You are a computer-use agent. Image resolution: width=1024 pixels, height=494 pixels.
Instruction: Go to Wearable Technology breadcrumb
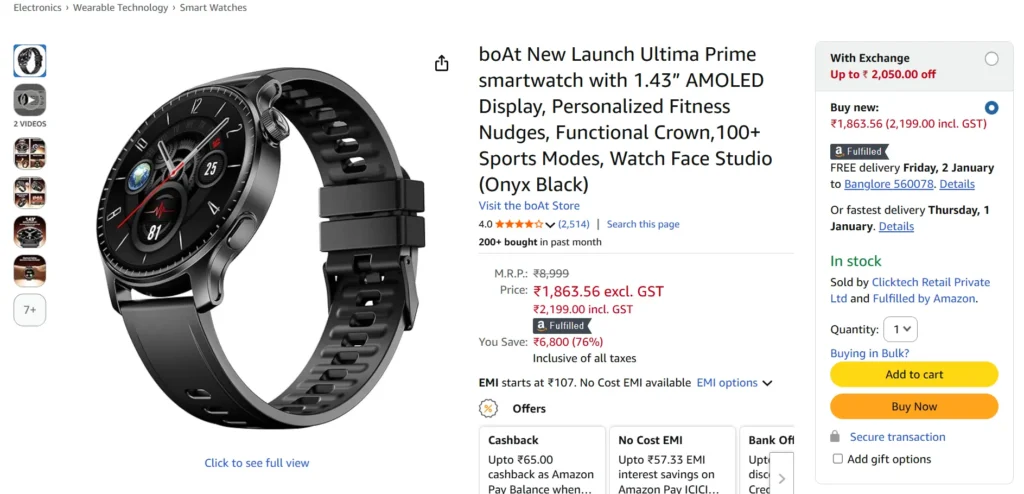point(120,8)
